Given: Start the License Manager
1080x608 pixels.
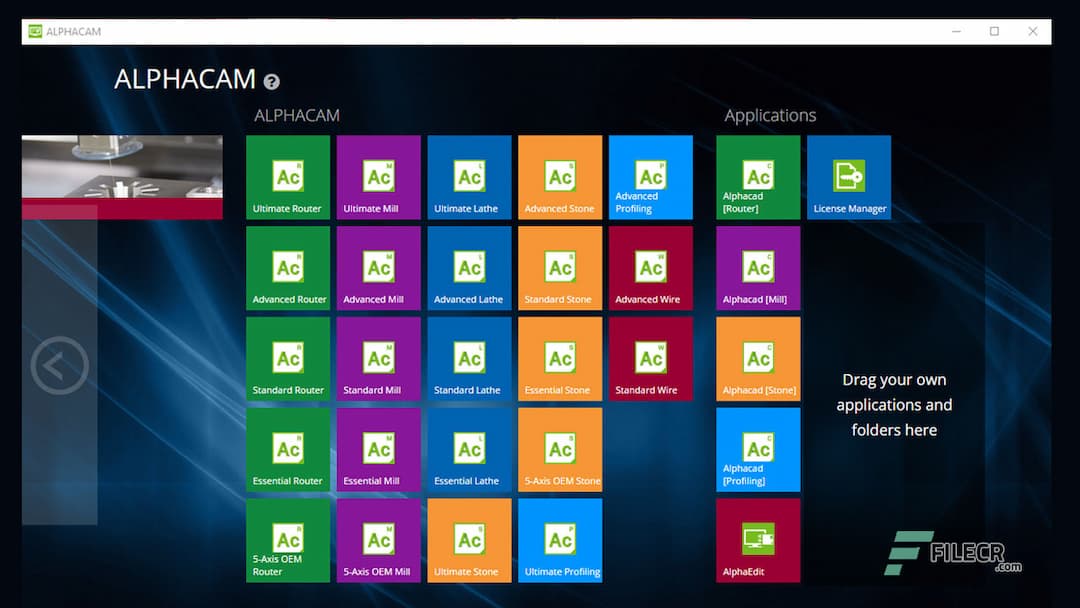Looking at the screenshot, I should pyautogui.click(x=848, y=176).
